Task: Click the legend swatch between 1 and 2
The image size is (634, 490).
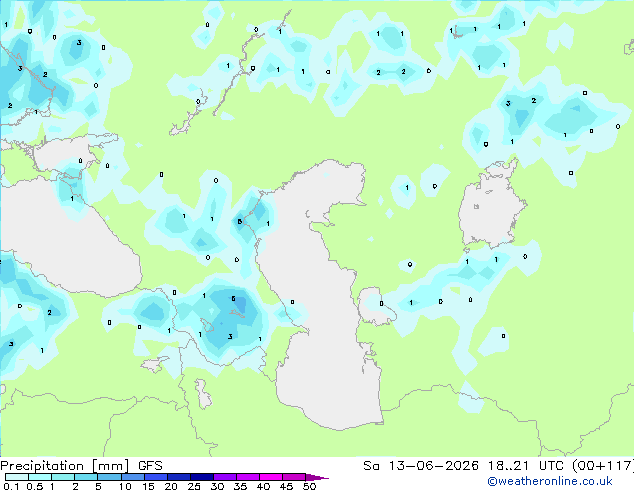Action: 63,477
